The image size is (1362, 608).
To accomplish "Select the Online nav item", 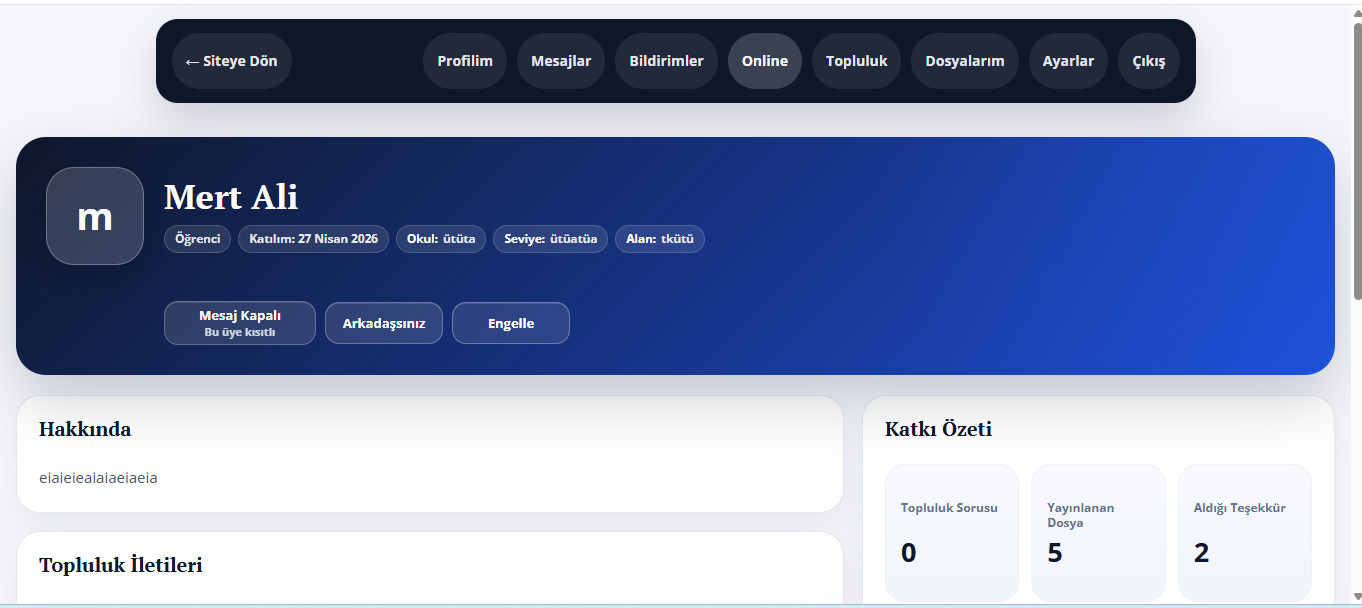I will 765,61.
